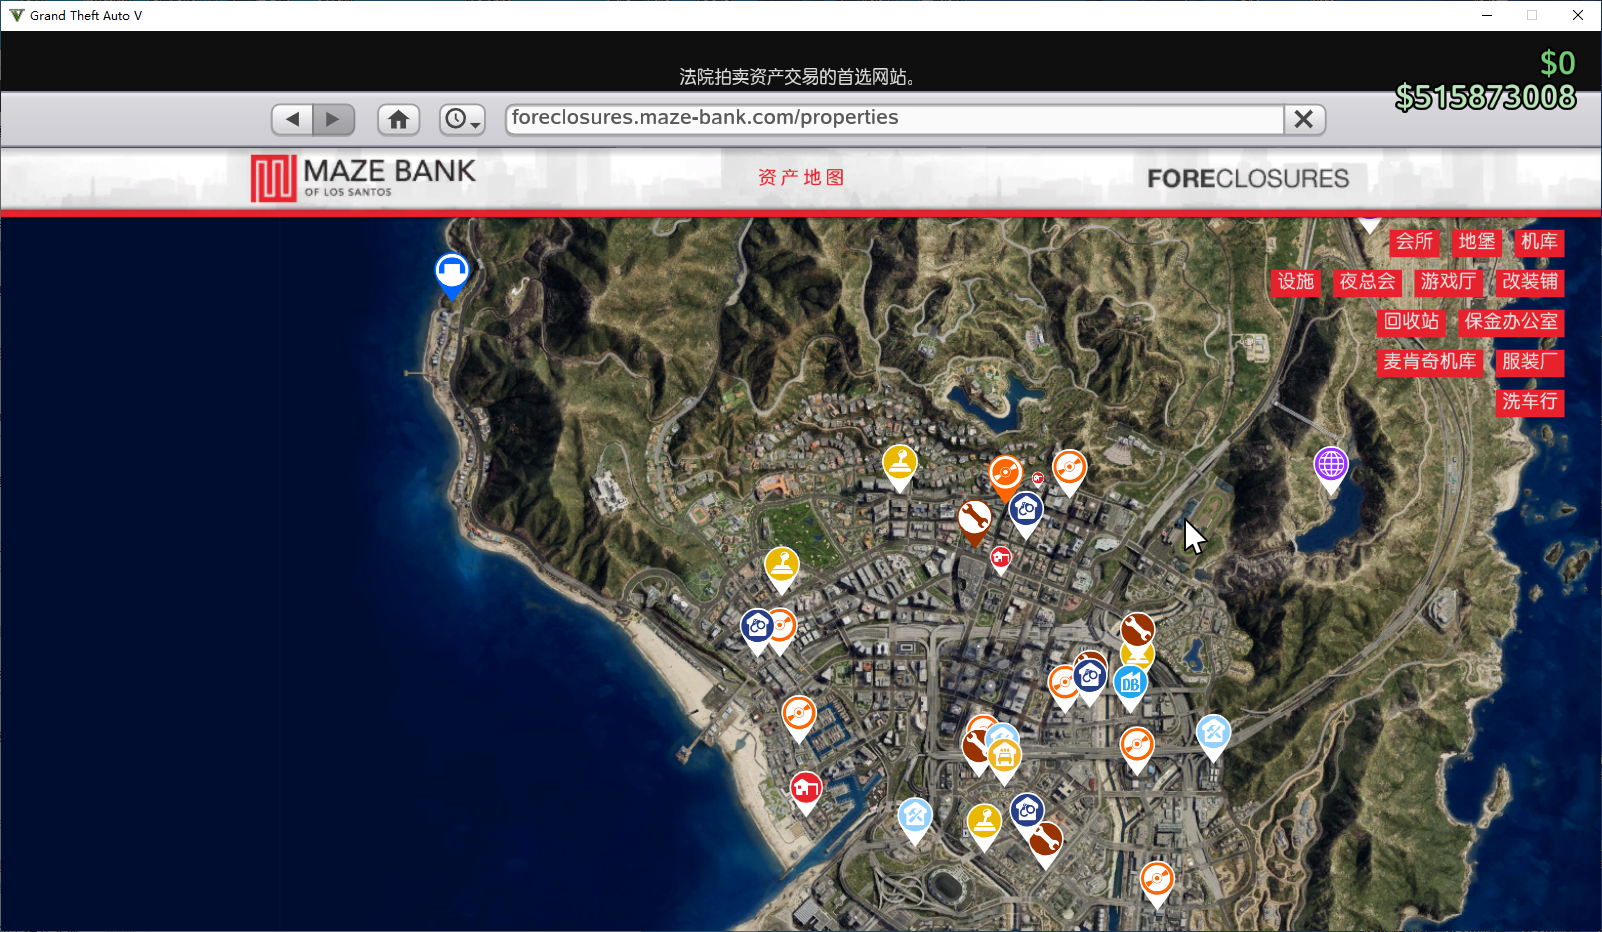Toggle the 地堡 property filter

(x=1477, y=242)
